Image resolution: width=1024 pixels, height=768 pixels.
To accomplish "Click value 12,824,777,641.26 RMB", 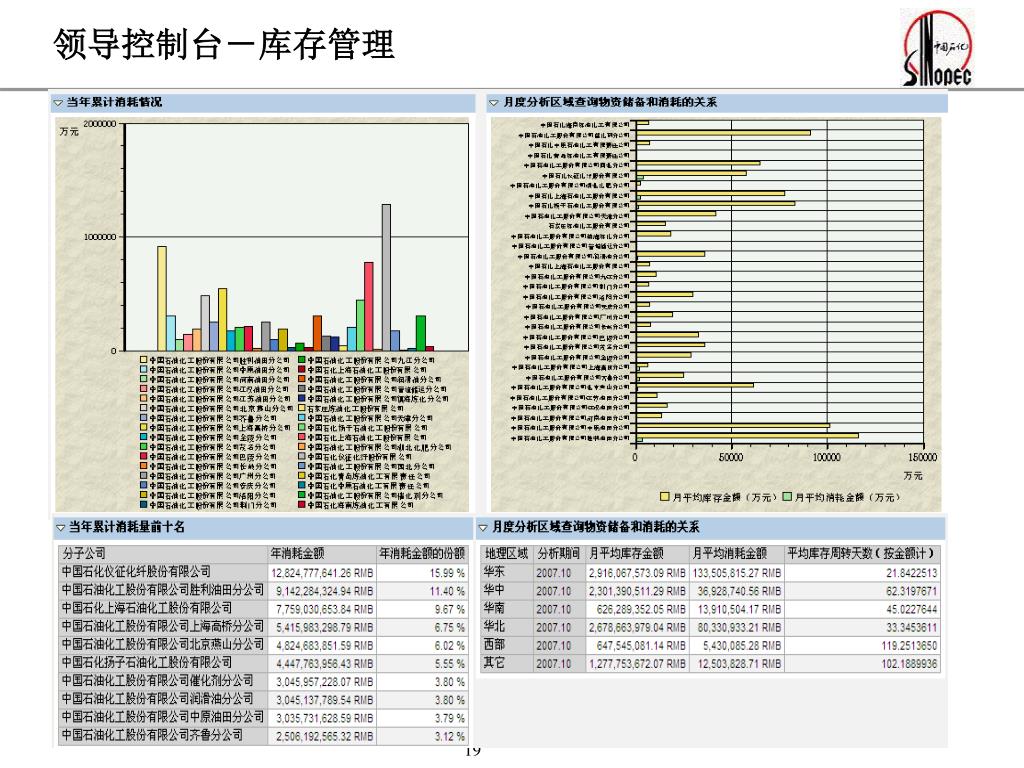I will pos(323,573).
